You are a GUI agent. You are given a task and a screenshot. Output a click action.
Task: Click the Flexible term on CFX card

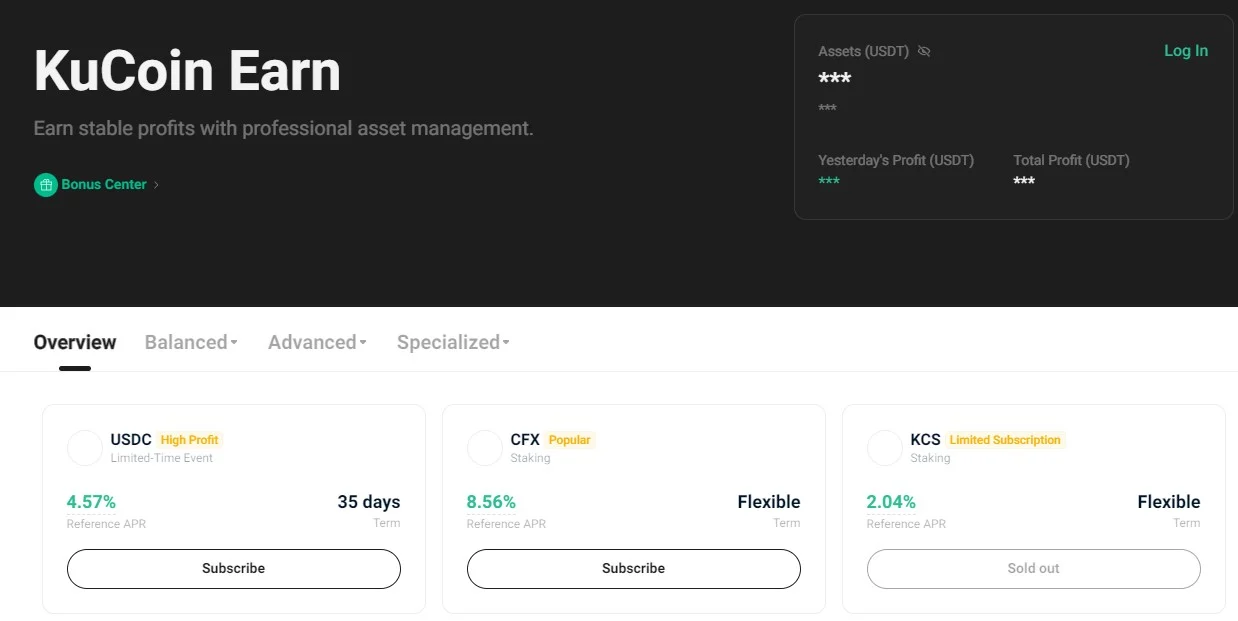pos(769,502)
